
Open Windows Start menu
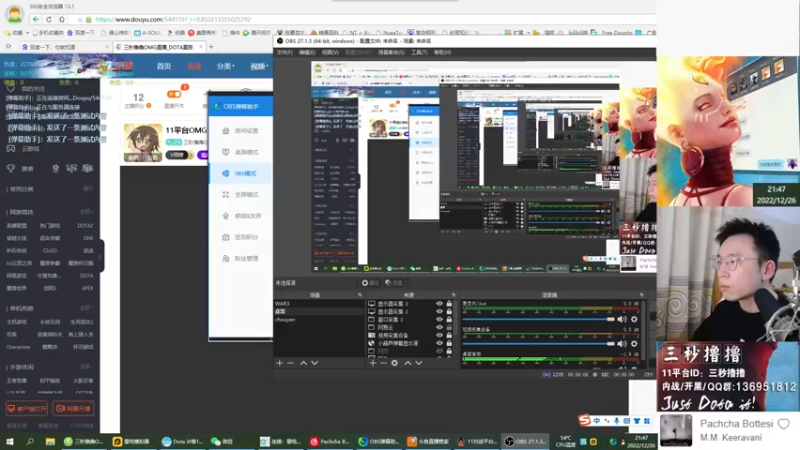click(x=10, y=441)
